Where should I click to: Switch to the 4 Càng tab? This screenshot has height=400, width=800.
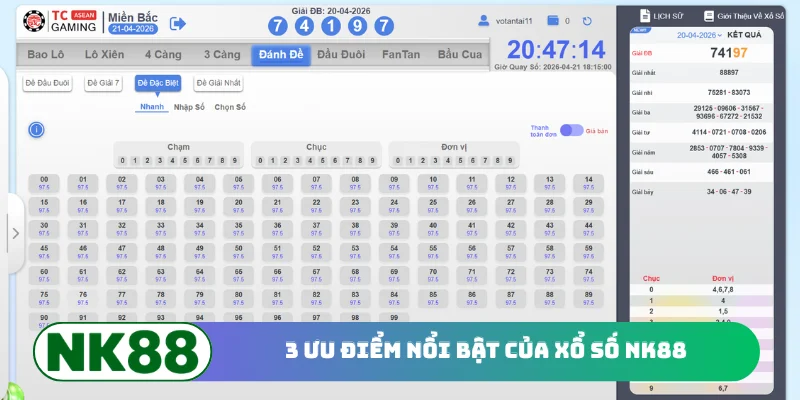click(163, 55)
